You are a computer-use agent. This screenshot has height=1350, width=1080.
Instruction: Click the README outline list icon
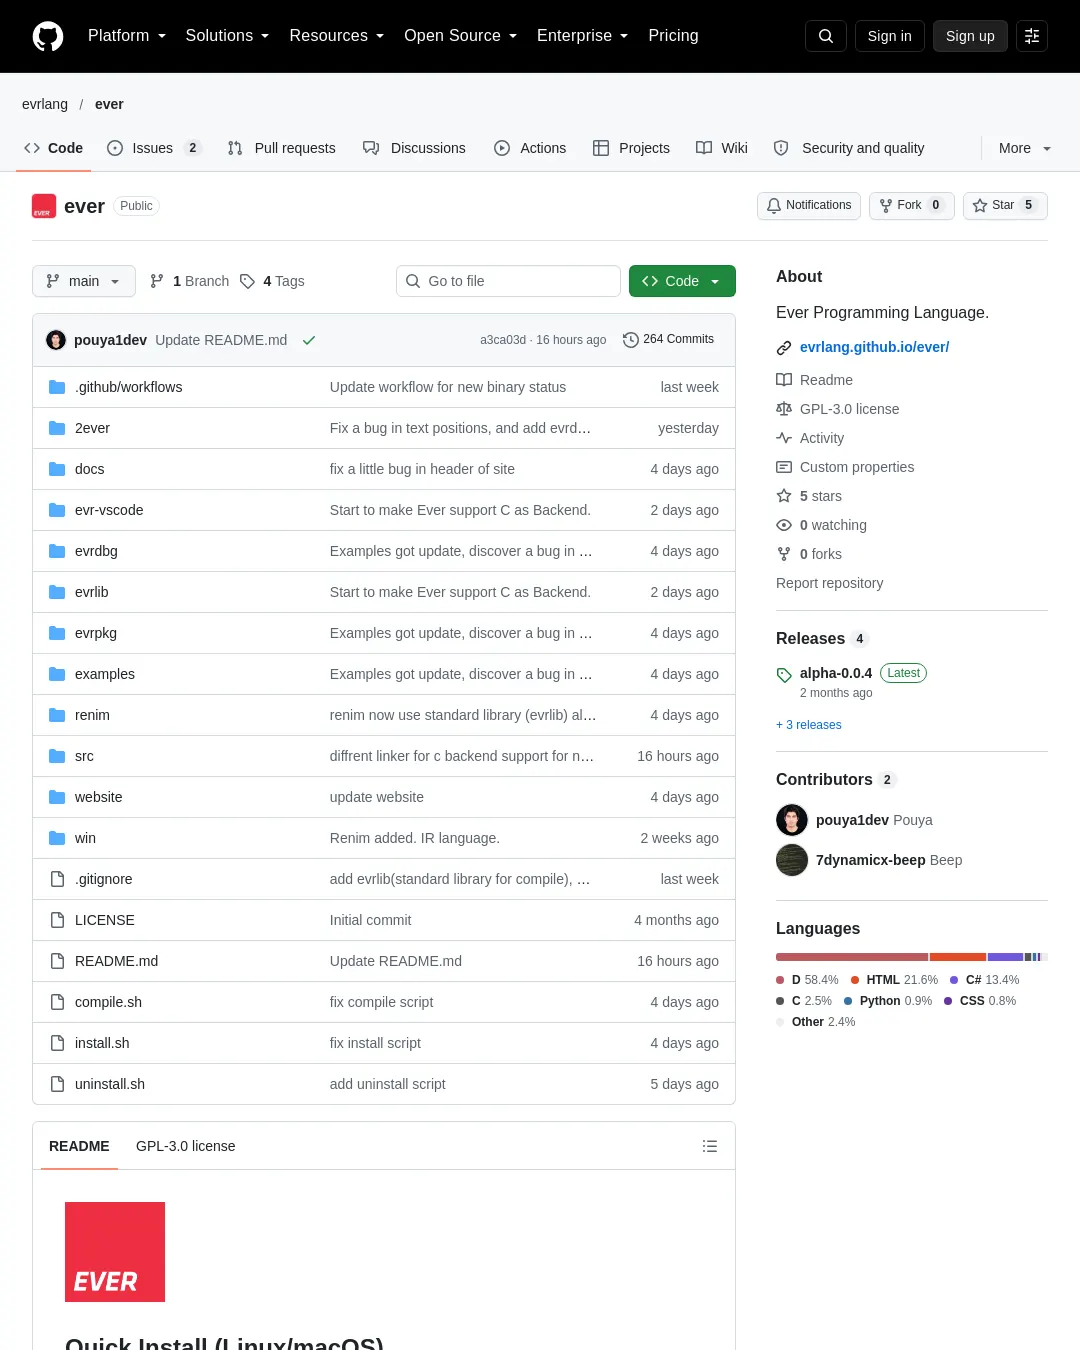pos(710,1146)
